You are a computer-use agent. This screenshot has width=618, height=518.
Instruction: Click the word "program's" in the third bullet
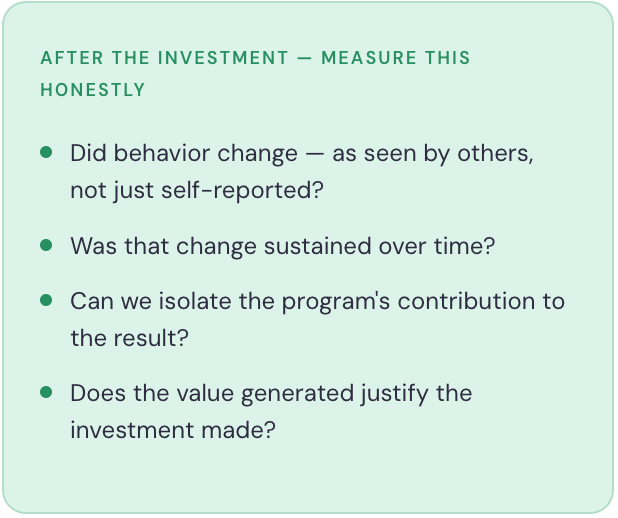coord(337,300)
